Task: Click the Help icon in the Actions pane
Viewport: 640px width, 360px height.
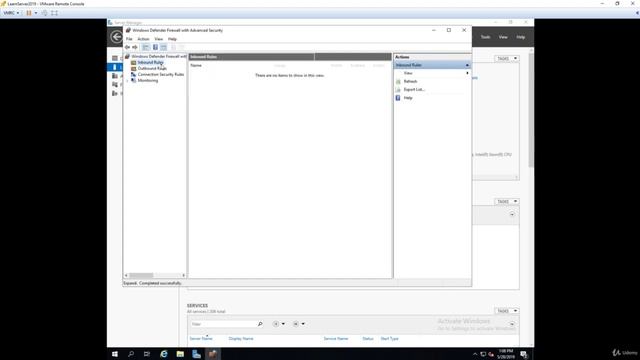Action: click(398, 98)
